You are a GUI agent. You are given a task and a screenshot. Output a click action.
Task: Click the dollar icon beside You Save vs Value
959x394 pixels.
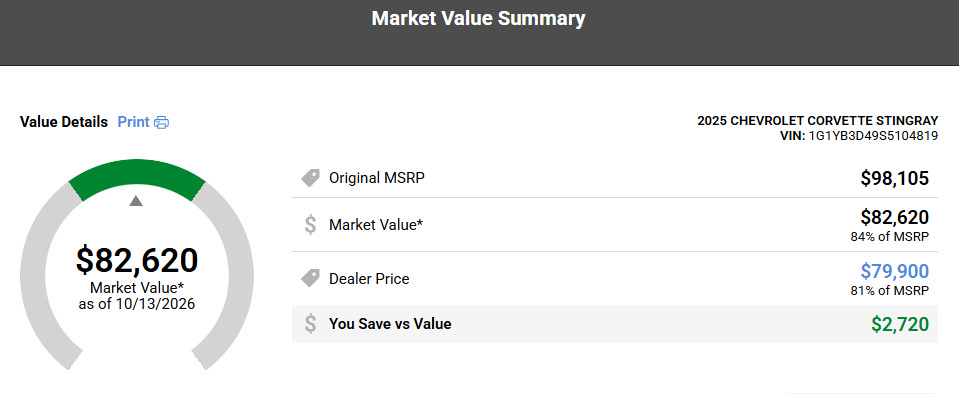click(311, 324)
